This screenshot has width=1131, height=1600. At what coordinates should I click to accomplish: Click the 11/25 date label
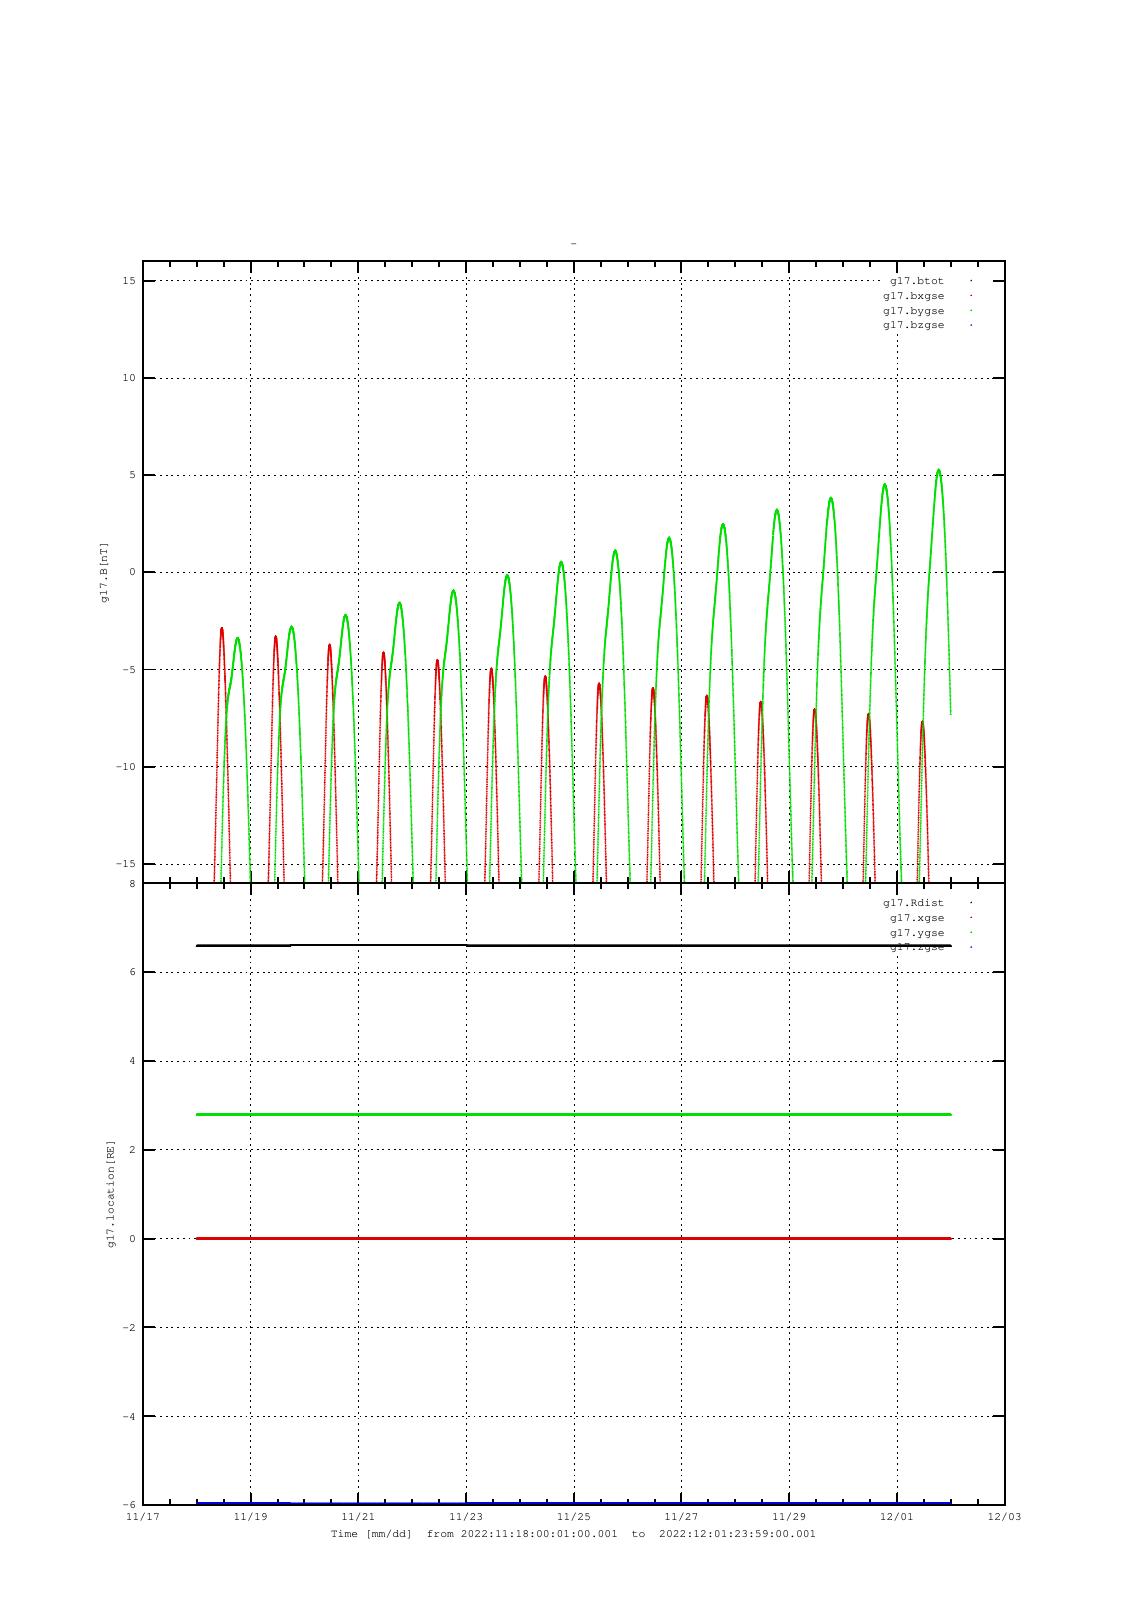point(574,1517)
